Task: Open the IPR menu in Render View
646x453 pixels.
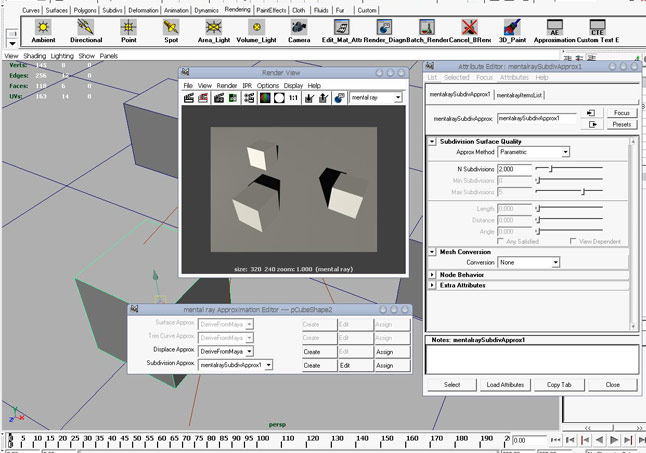Action: click(x=247, y=86)
